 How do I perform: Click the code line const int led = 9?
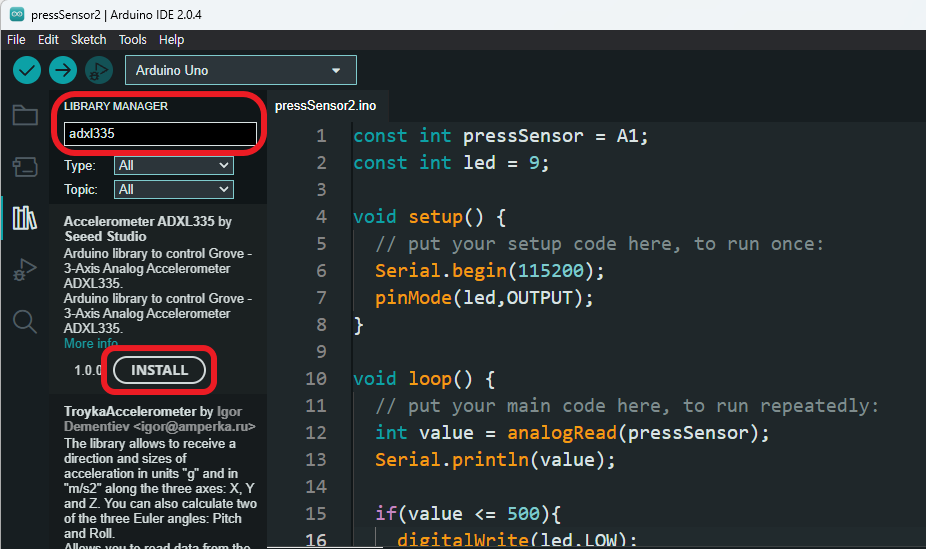click(451, 162)
